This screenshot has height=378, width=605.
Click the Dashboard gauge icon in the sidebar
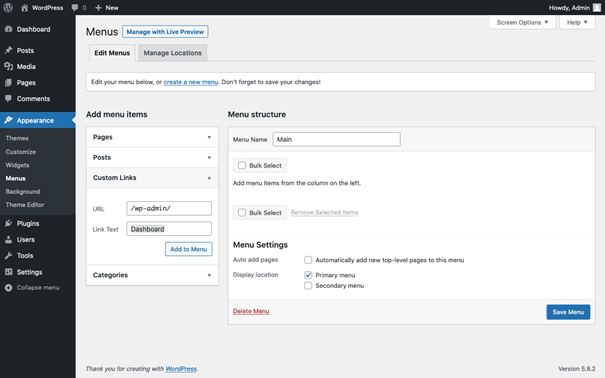coord(8,29)
